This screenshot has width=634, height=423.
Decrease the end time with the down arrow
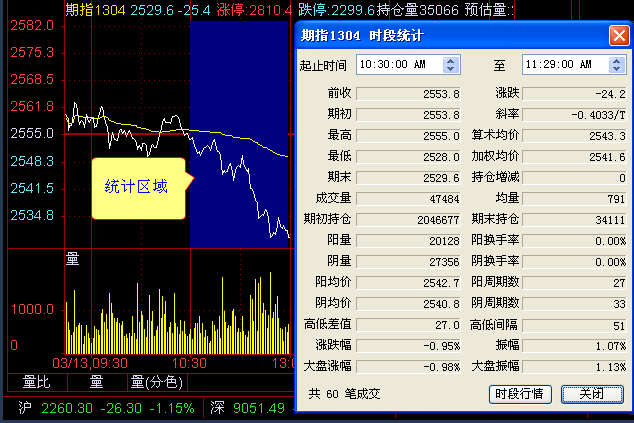(x=615, y=69)
